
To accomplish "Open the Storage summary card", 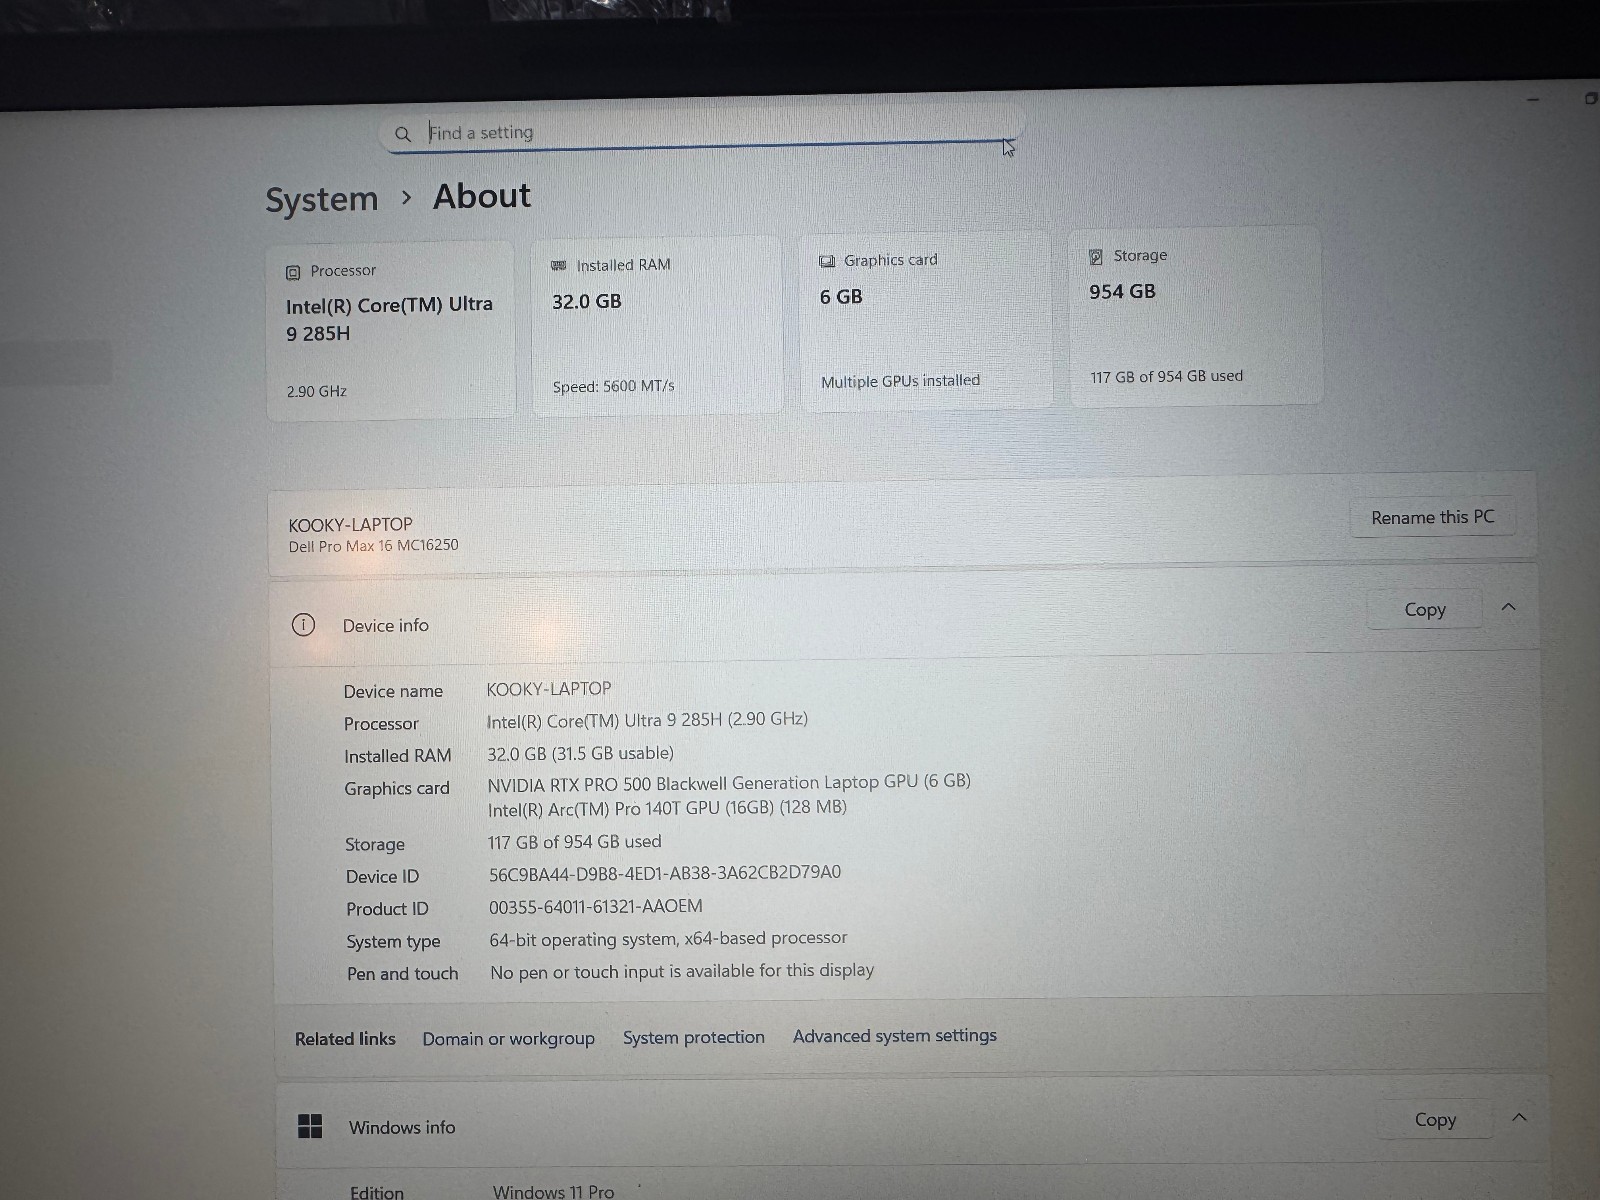I will (1196, 316).
